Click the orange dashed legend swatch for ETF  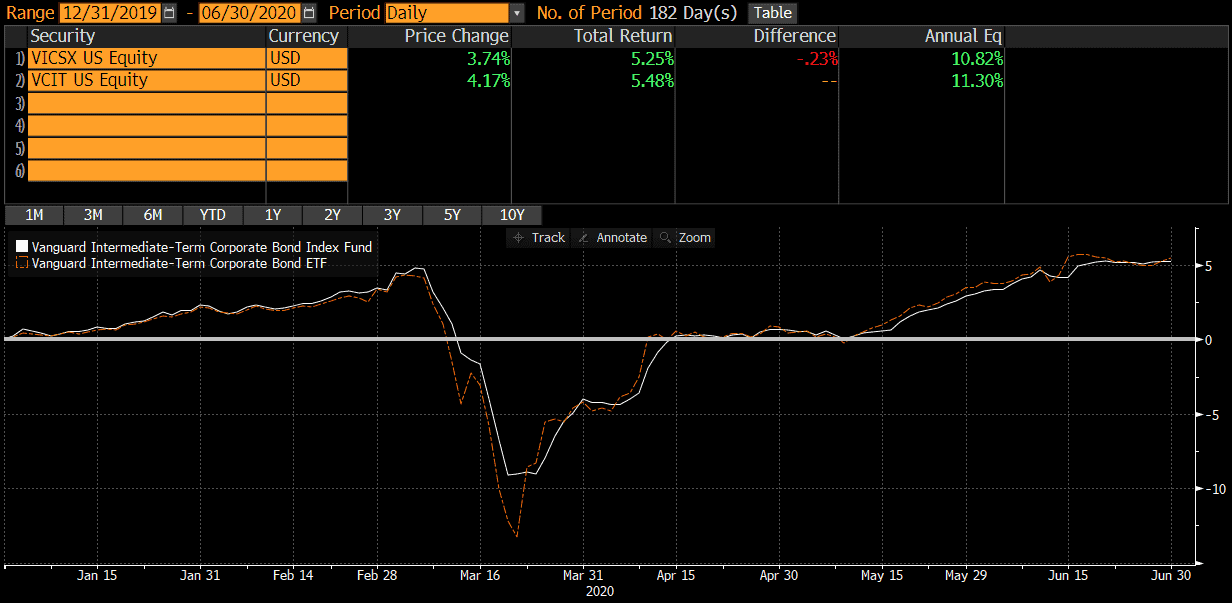tap(22, 264)
